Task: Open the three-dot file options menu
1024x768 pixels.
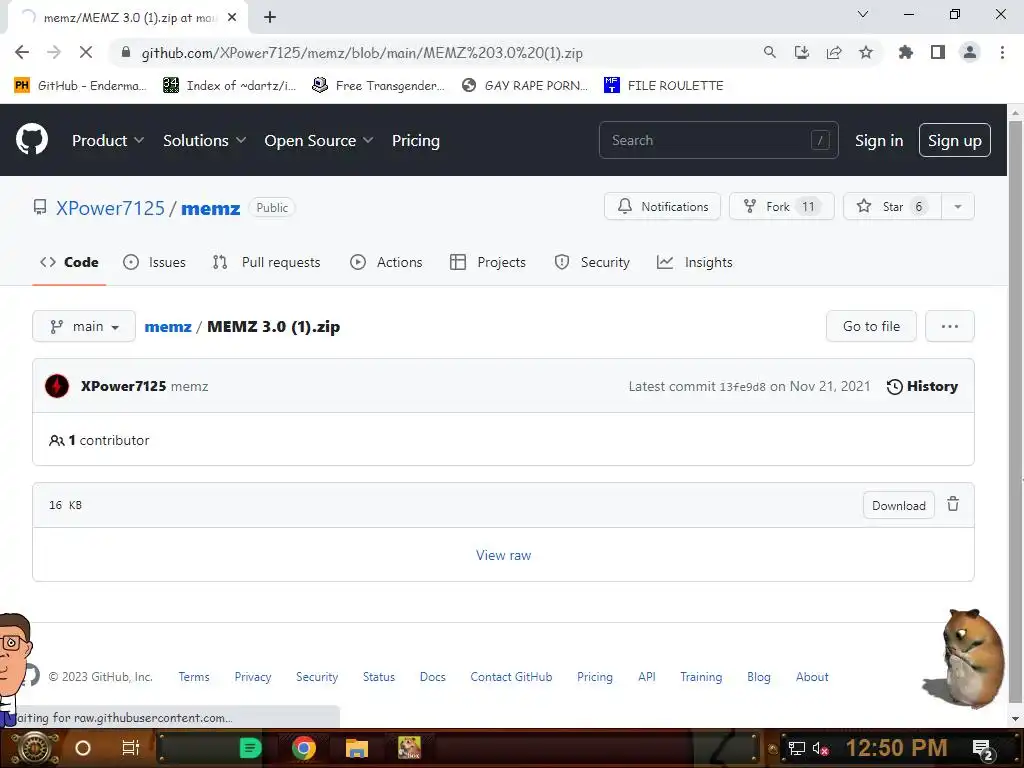Action: coord(950,327)
